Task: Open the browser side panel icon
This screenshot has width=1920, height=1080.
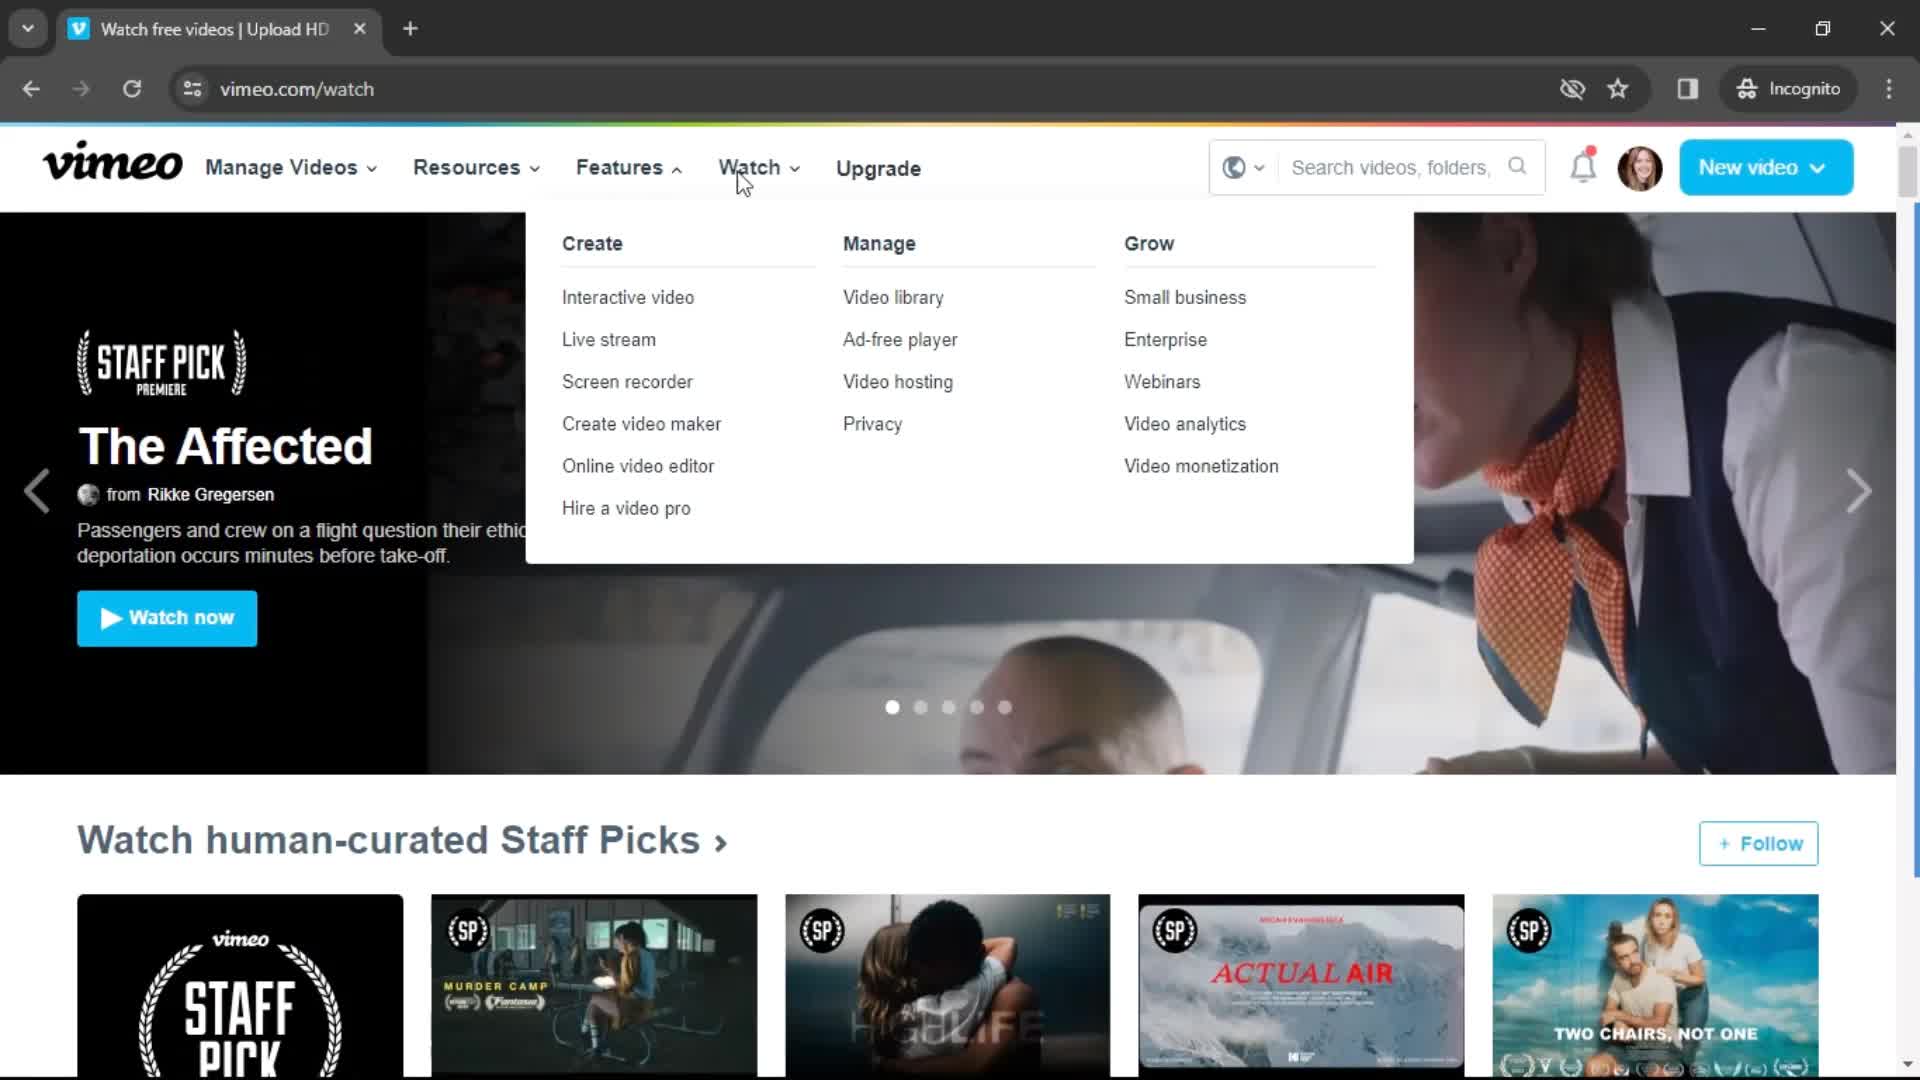Action: [x=1688, y=89]
